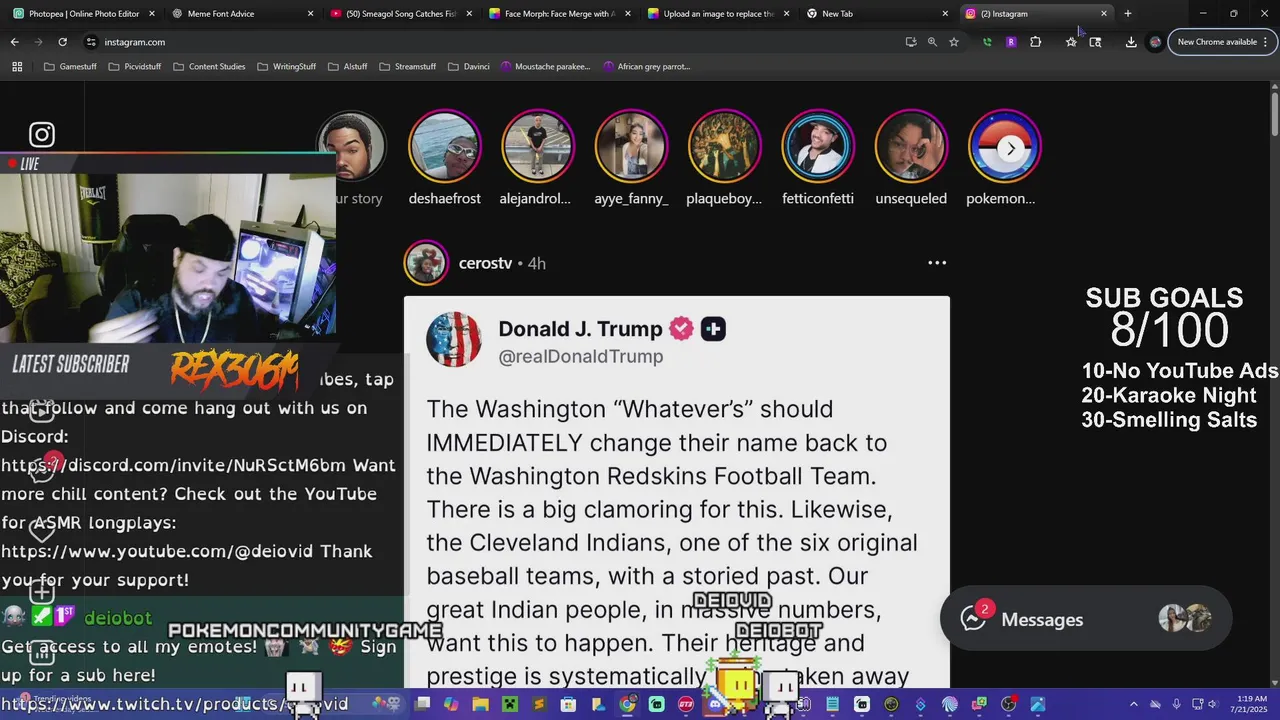Advance stories with the next arrow
Screen dimensions: 1280x720
tap(1011, 149)
